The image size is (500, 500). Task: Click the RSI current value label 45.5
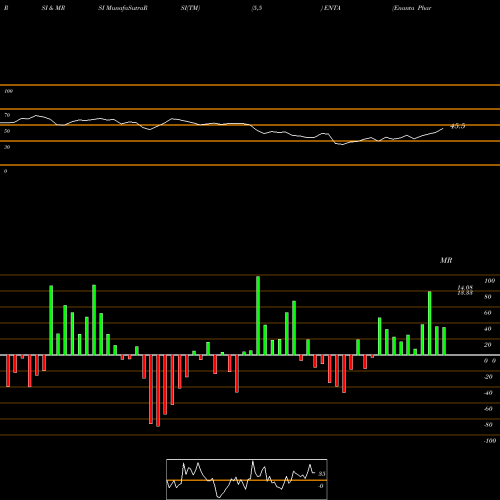458,126
